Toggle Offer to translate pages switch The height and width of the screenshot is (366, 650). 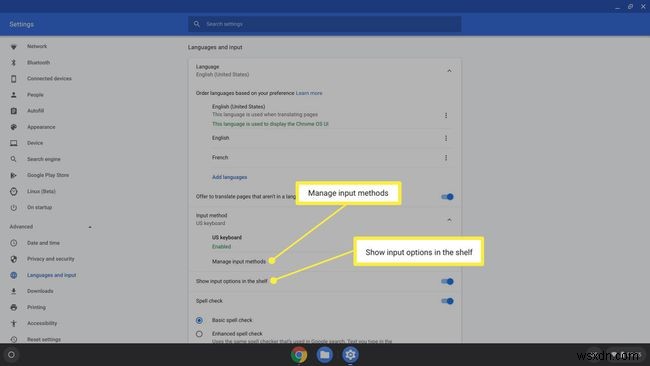click(447, 197)
